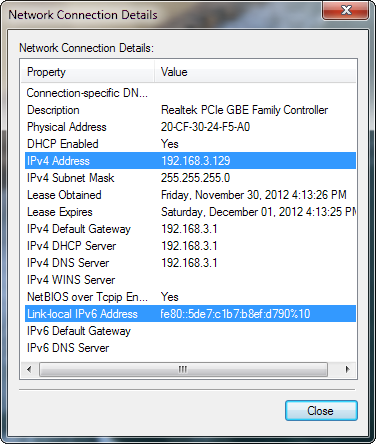Click the 255.255.255.0 value
The height and width of the screenshot is (444, 376).
coord(195,178)
